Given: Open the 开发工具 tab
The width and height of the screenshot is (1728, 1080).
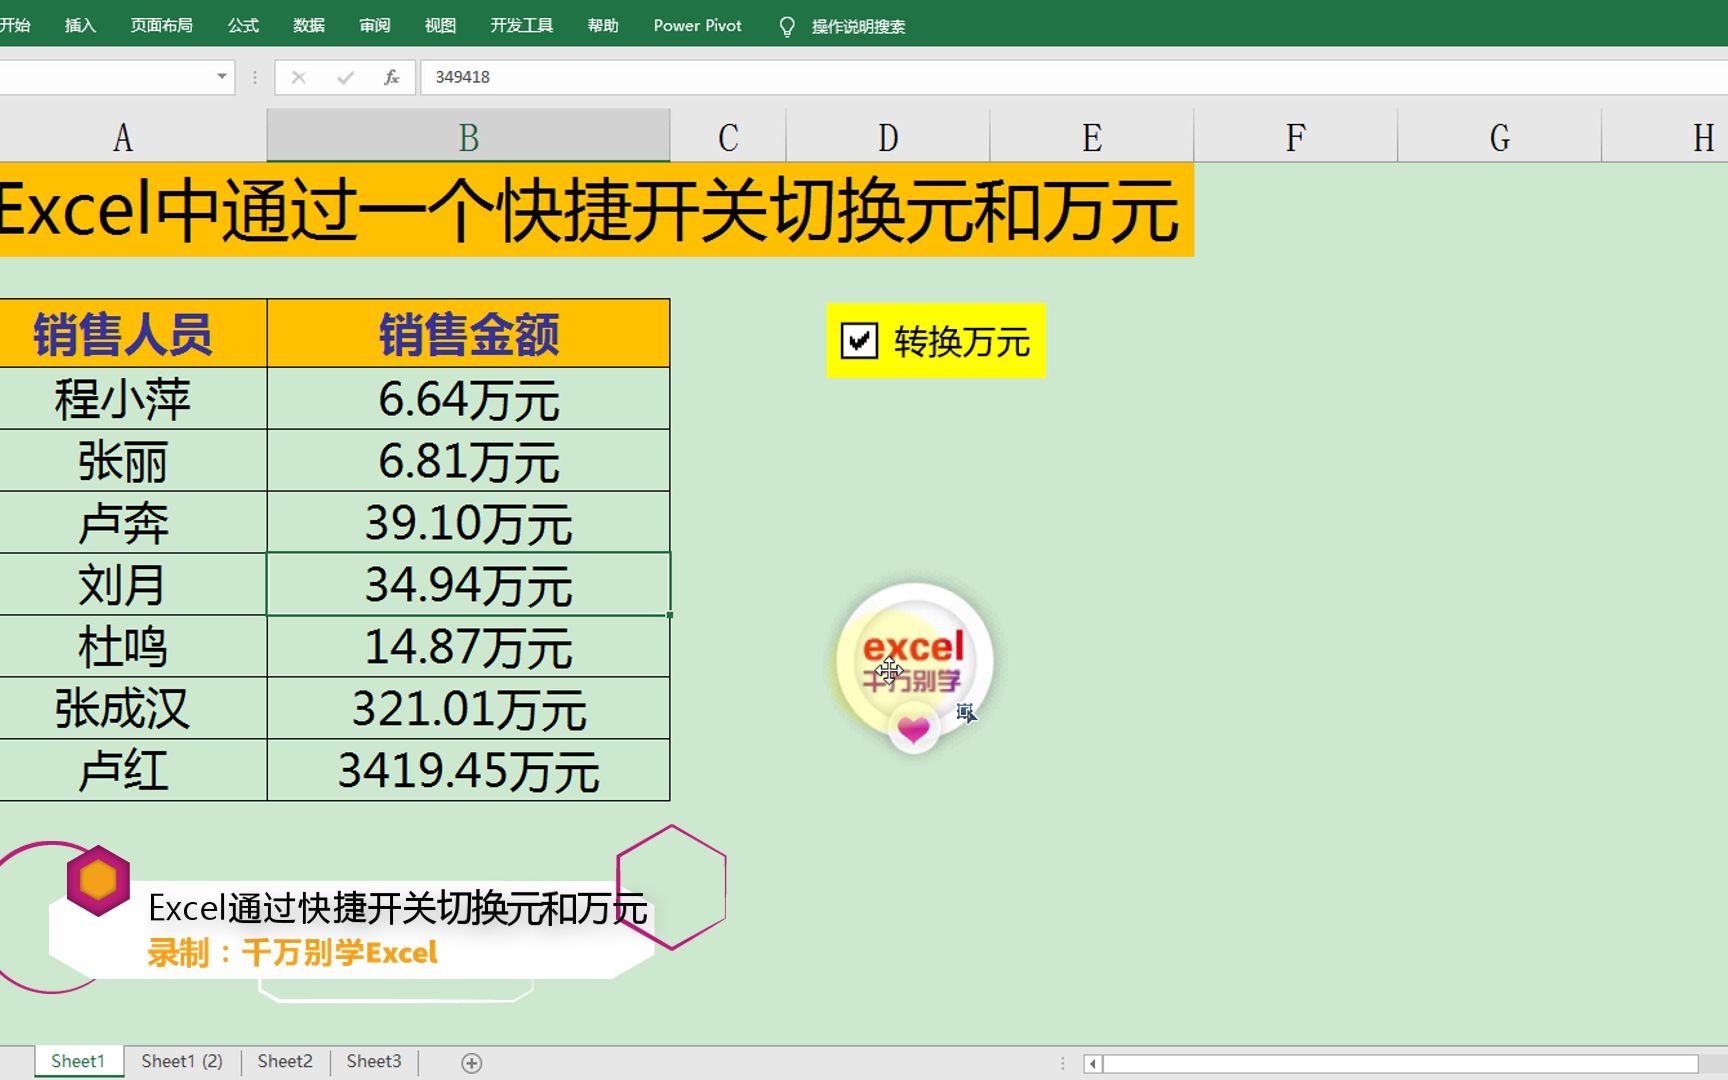Looking at the screenshot, I should [521, 26].
